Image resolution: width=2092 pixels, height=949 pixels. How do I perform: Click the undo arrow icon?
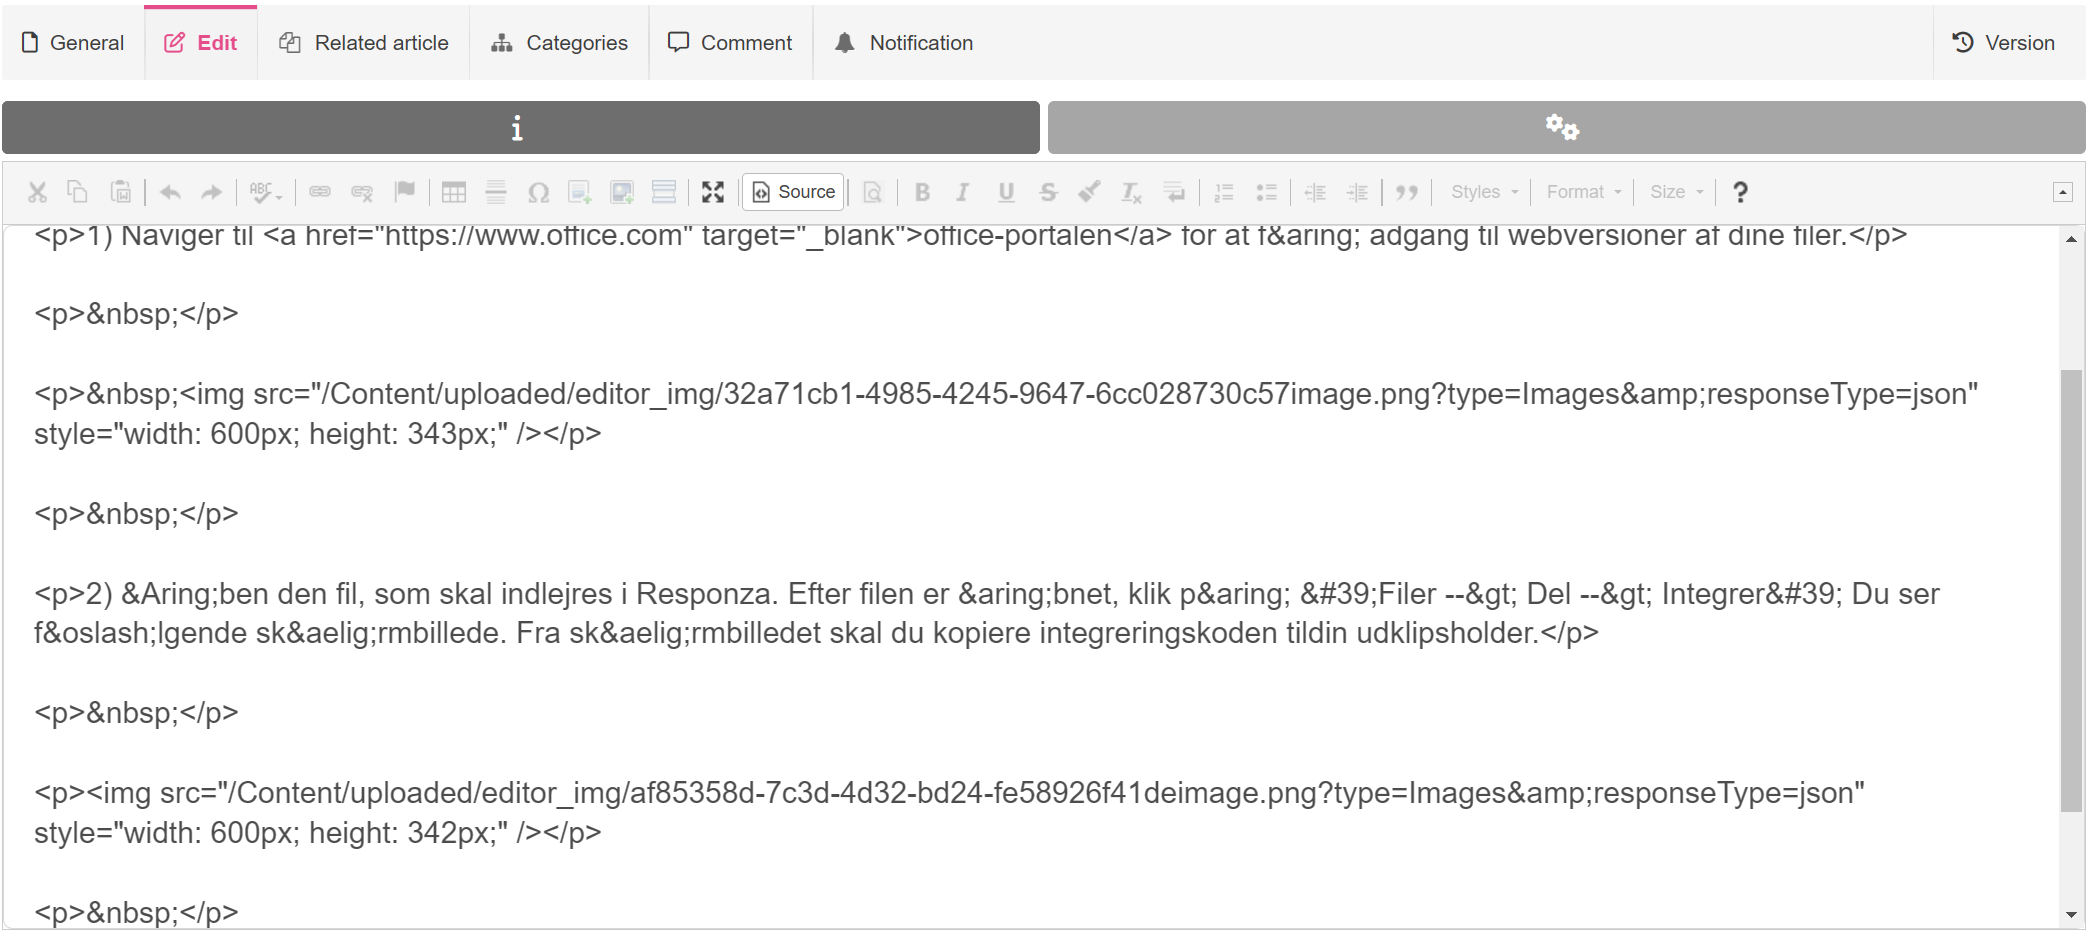(x=170, y=192)
